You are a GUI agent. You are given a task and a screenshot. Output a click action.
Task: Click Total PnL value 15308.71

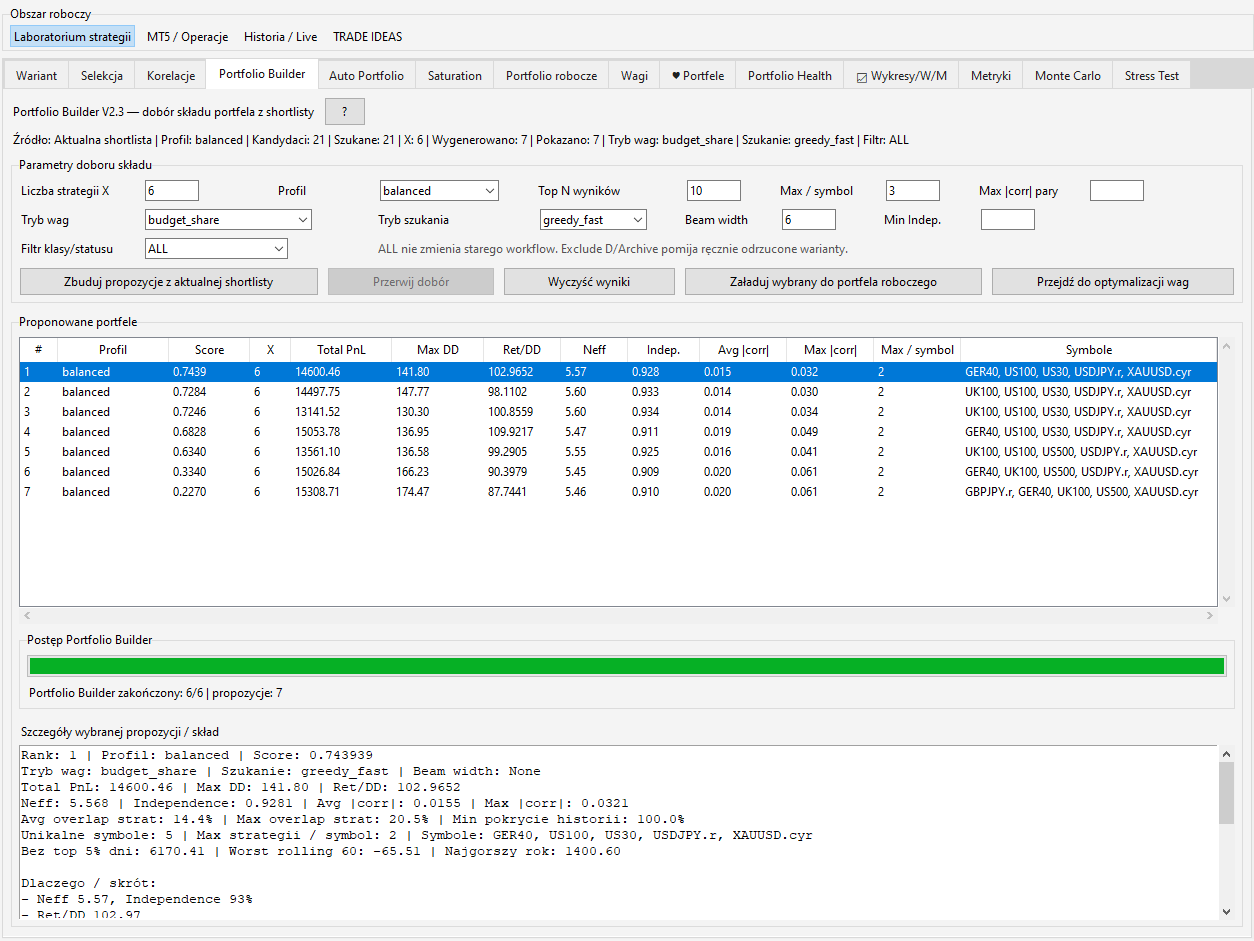point(317,492)
